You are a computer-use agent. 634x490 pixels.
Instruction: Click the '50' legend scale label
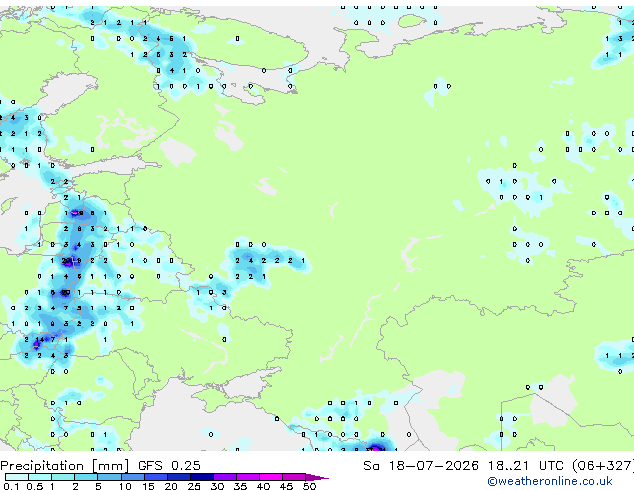(309, 486)
